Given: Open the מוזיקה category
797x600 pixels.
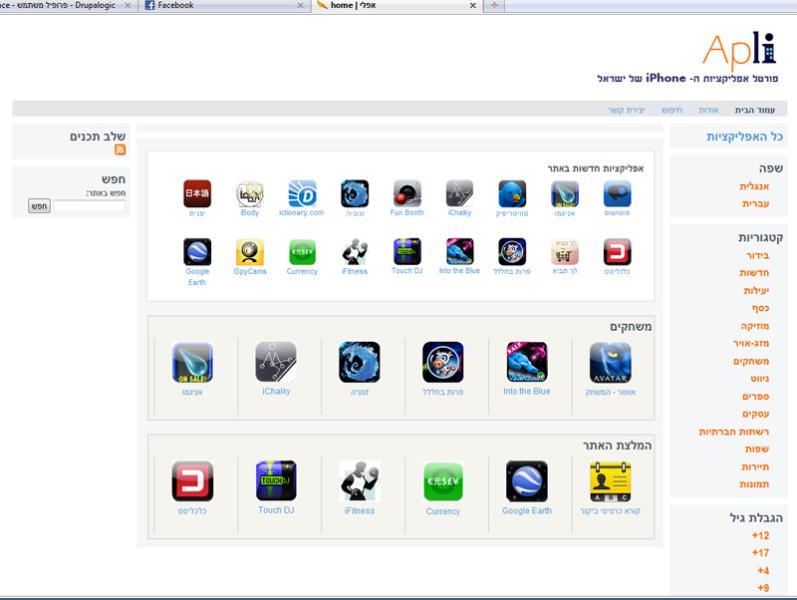Looking at the screenshot, I should (755, 326).
